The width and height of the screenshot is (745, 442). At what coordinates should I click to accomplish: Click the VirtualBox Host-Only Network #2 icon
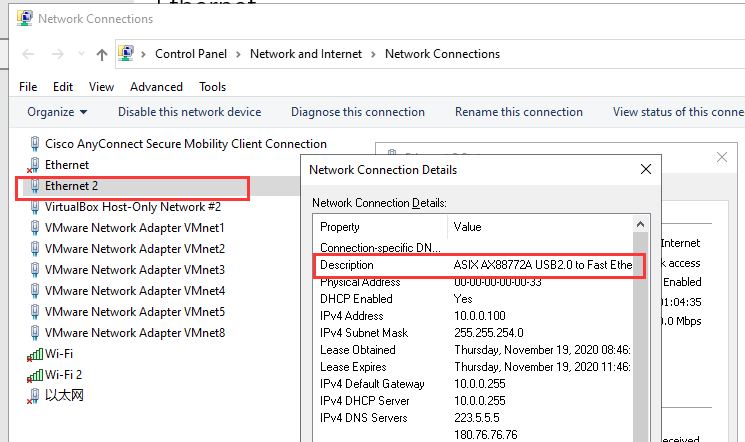(x=35, y=207)
